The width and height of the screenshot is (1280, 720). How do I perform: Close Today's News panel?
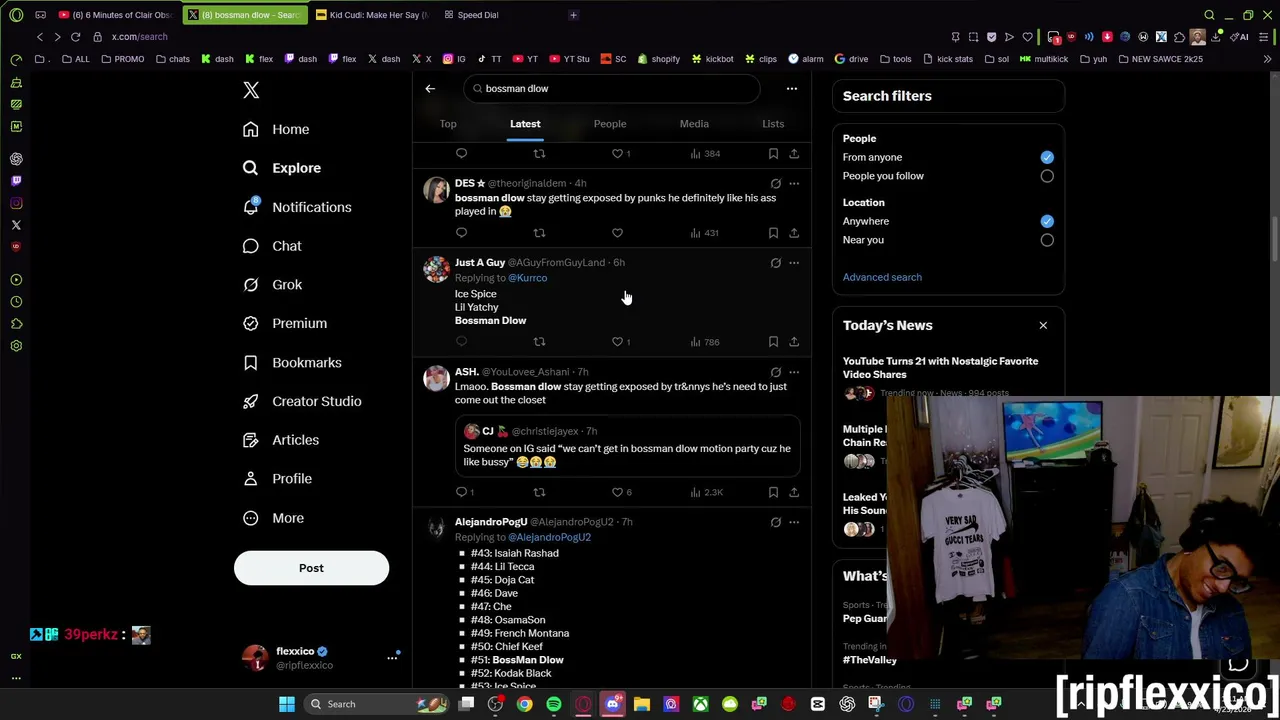(1043, 325)
